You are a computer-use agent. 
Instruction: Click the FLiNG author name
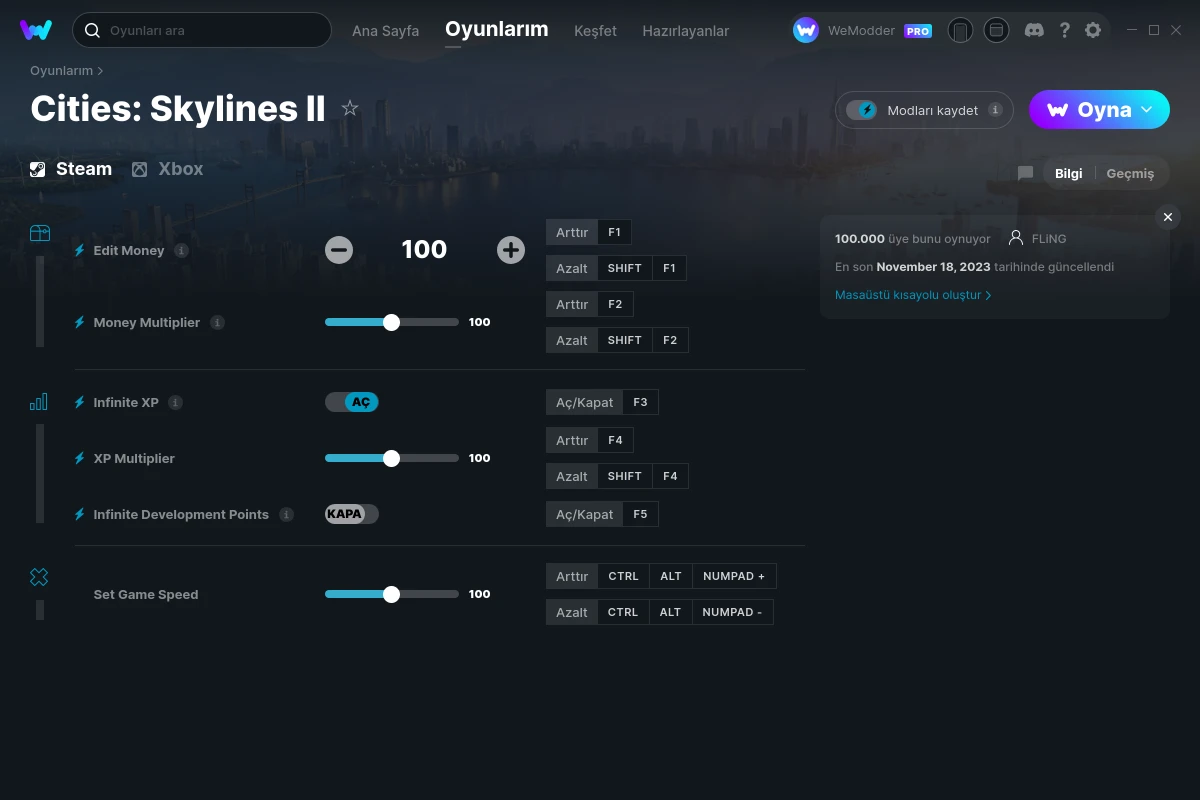(x=1049, y=239)
